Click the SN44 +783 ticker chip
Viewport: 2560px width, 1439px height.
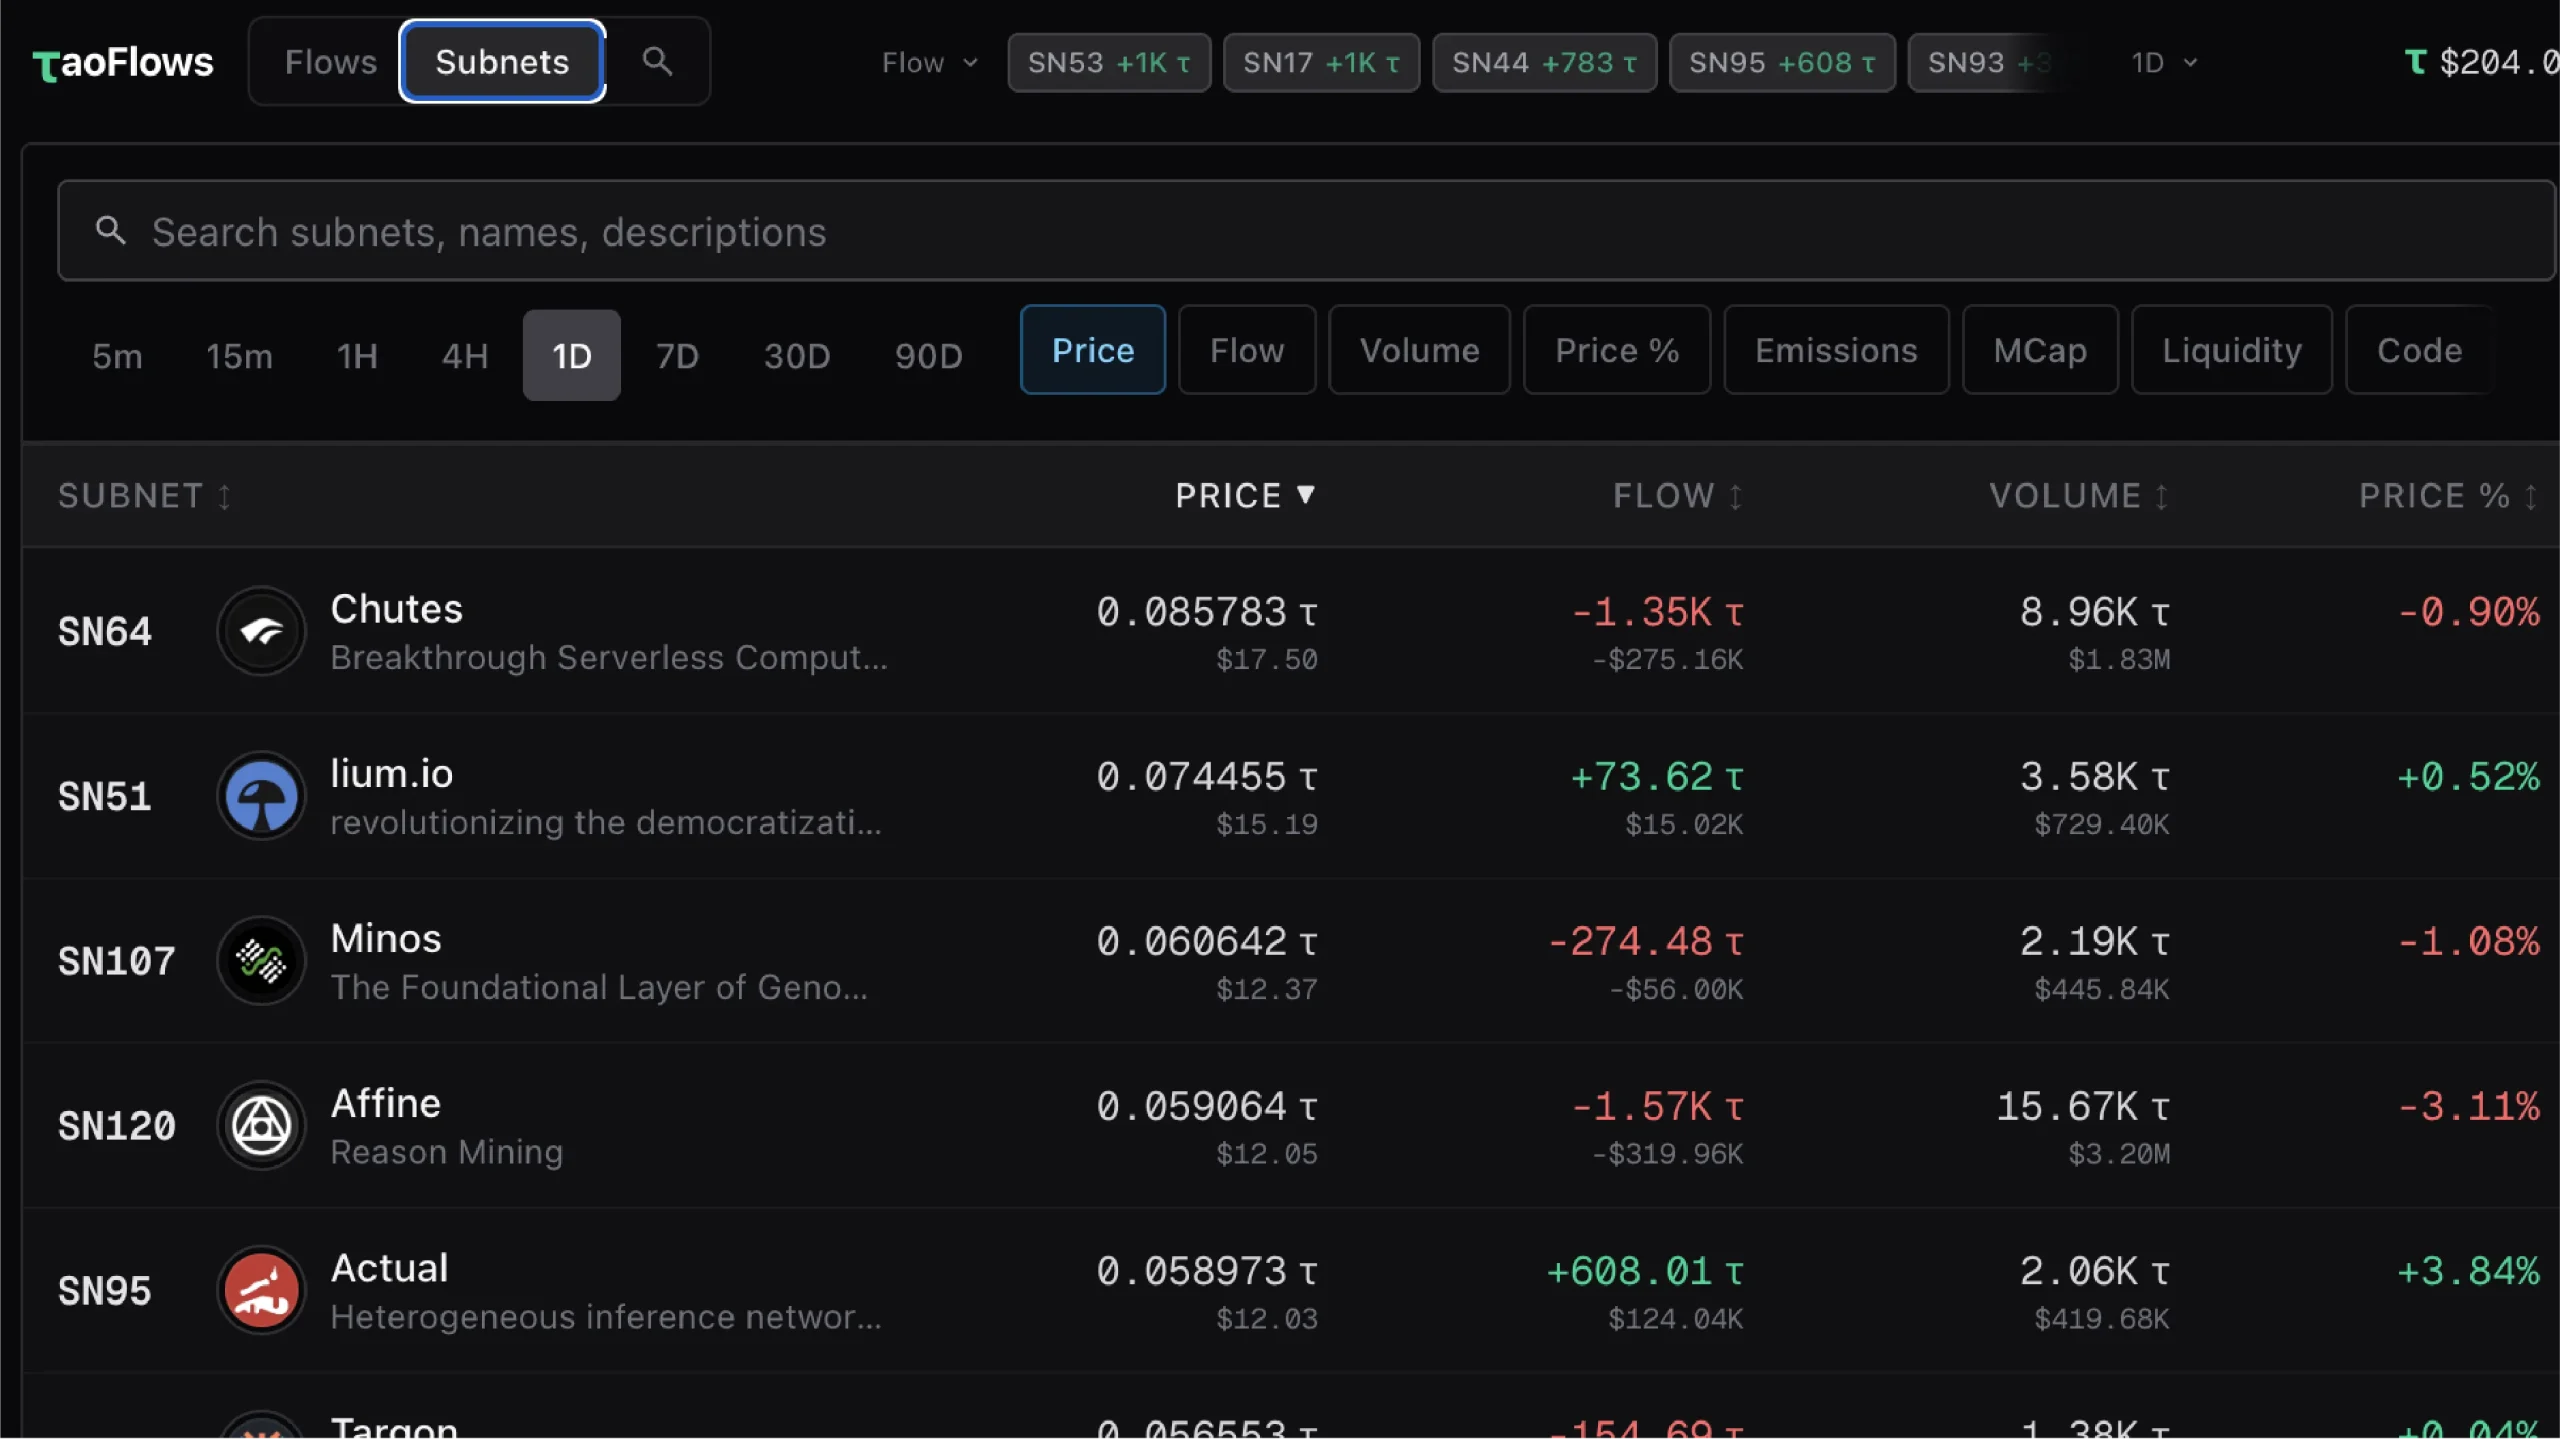(1544, 62)
